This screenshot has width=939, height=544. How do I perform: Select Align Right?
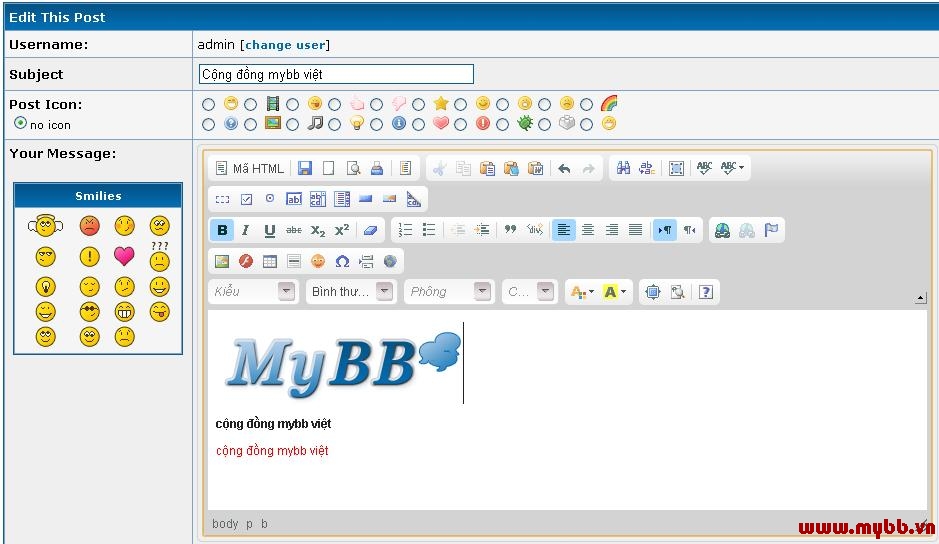coord(611,230)
